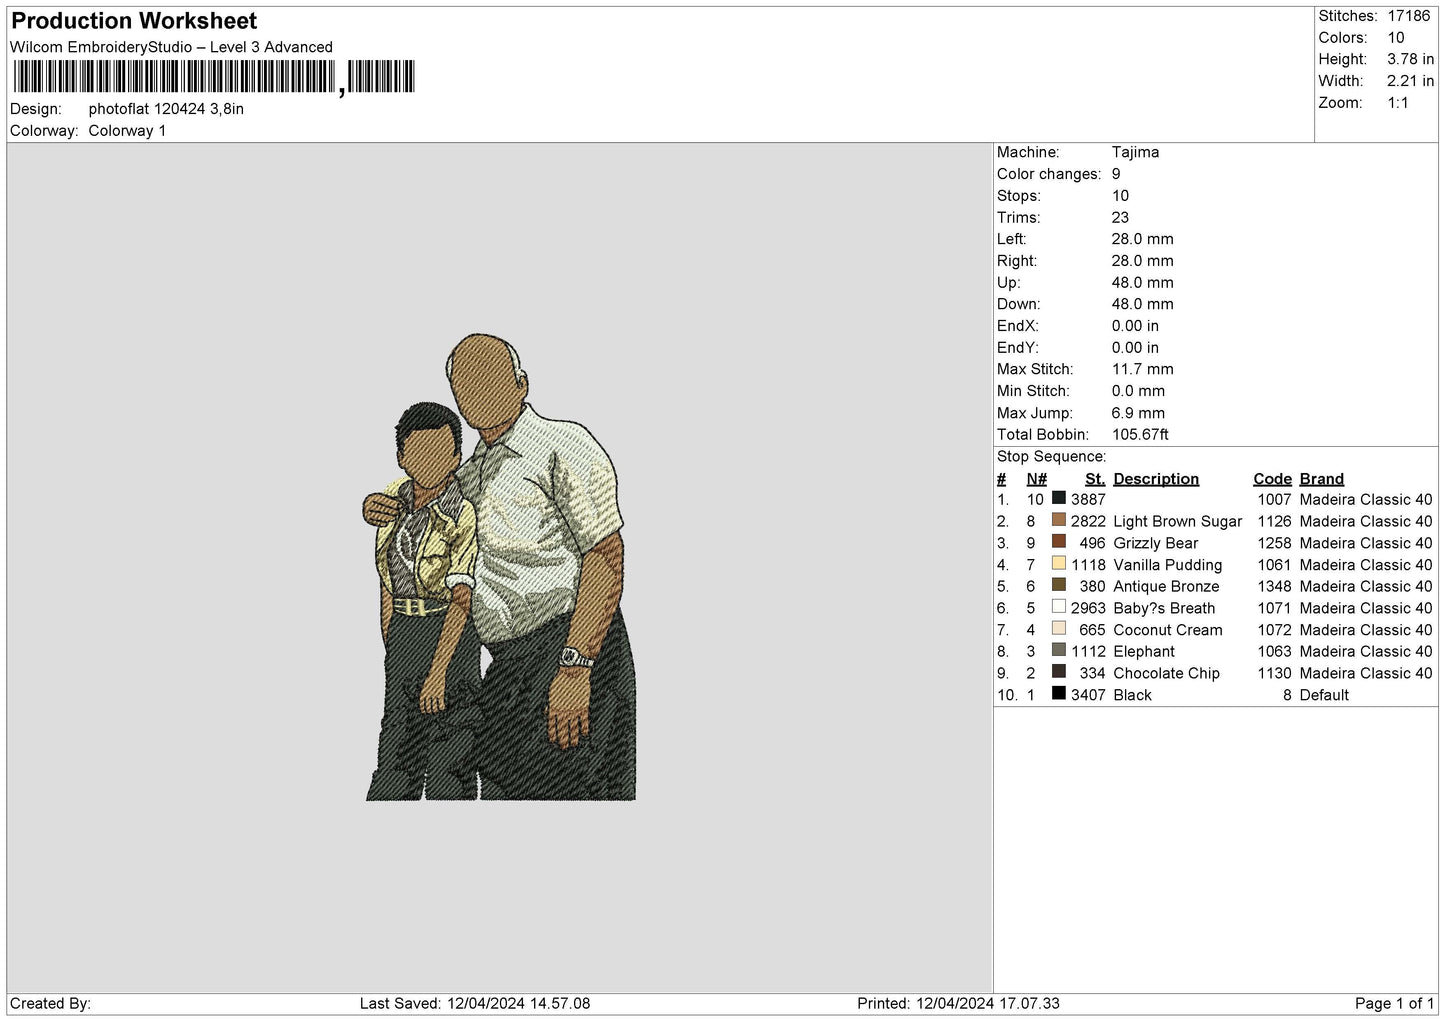Image resolution: width=1445 pixels, height=1021 pixels.
Task: Click the Default brand in the Black row
Action: click(x=1324, y=695)
